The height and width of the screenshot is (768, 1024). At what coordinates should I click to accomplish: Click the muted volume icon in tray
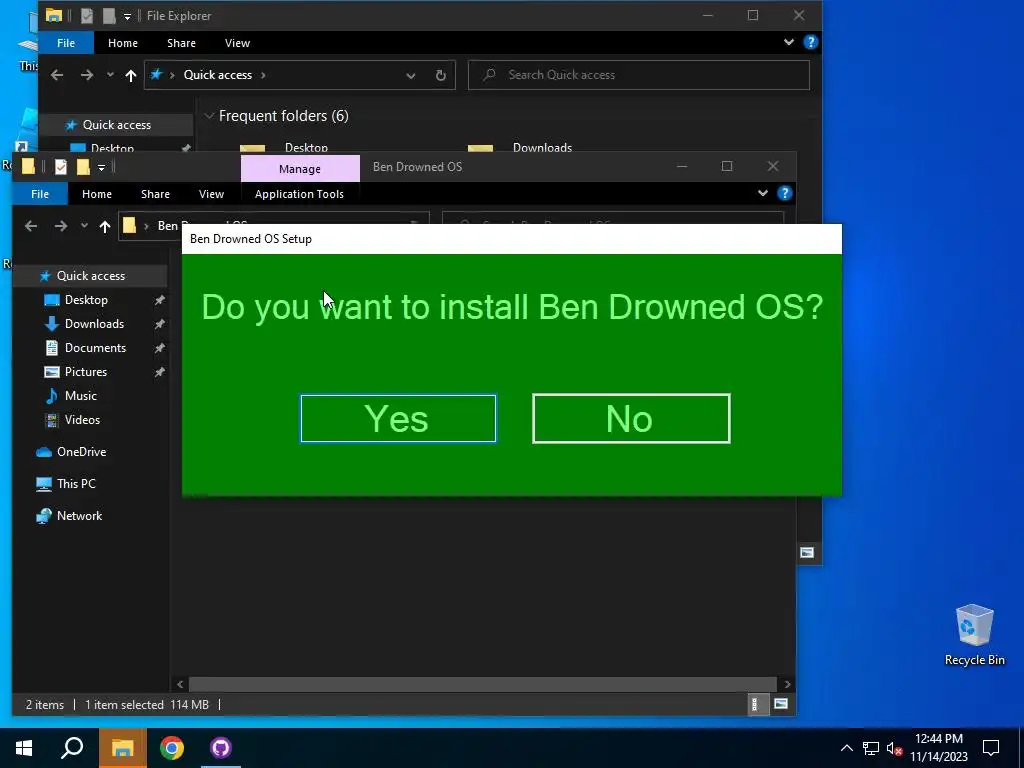(895, 748)
